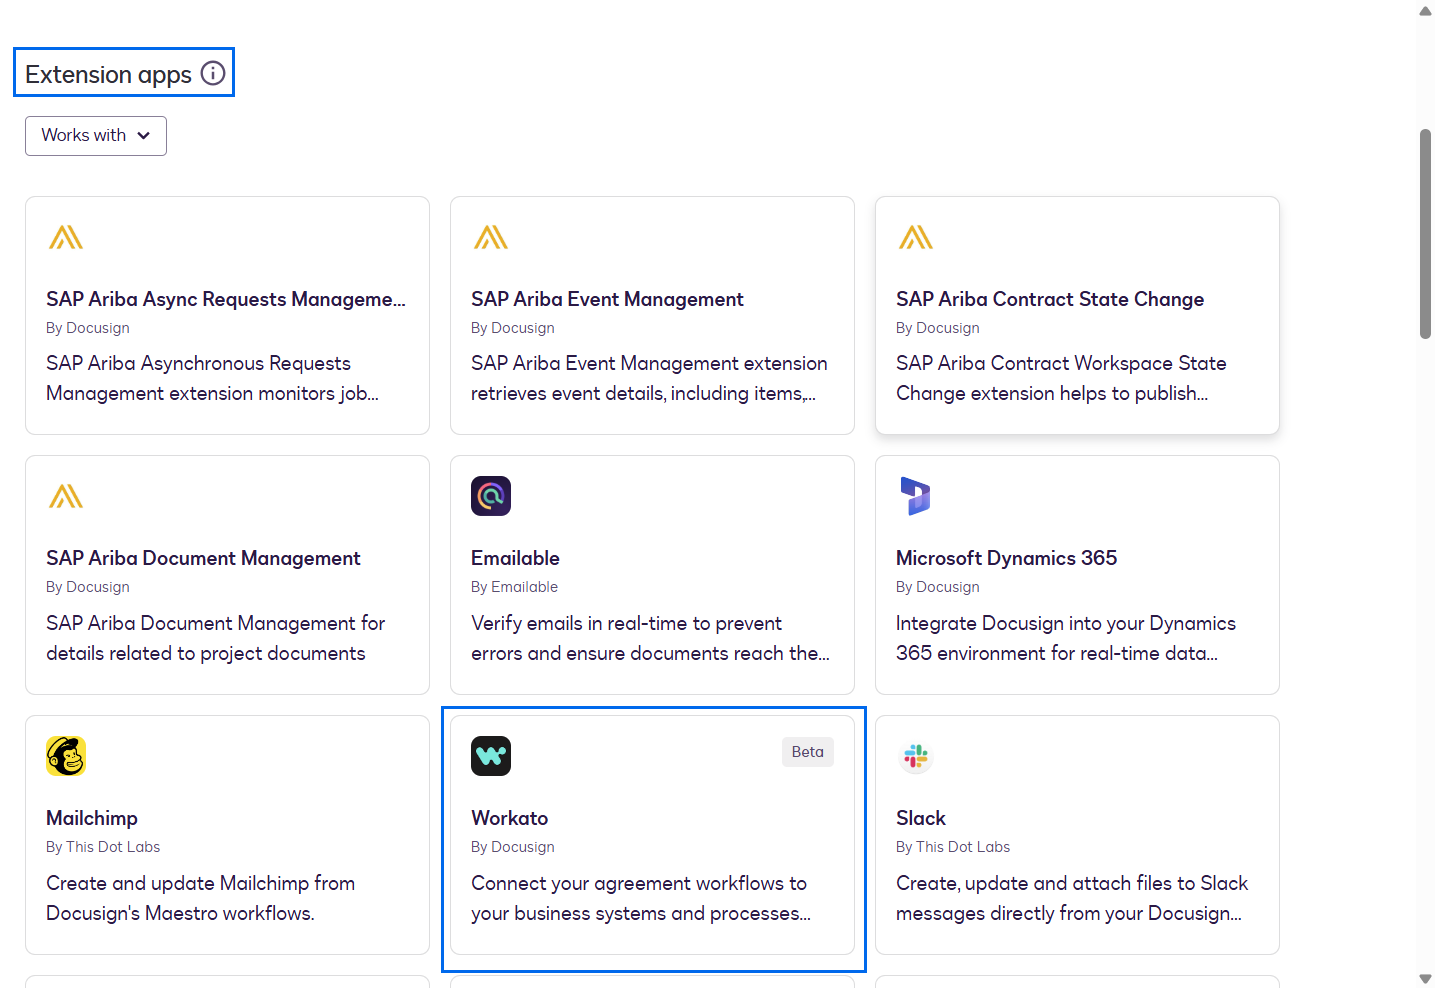Open the Emailable app title
This screenshot has height=988, width=1435.
click(515, 558)
